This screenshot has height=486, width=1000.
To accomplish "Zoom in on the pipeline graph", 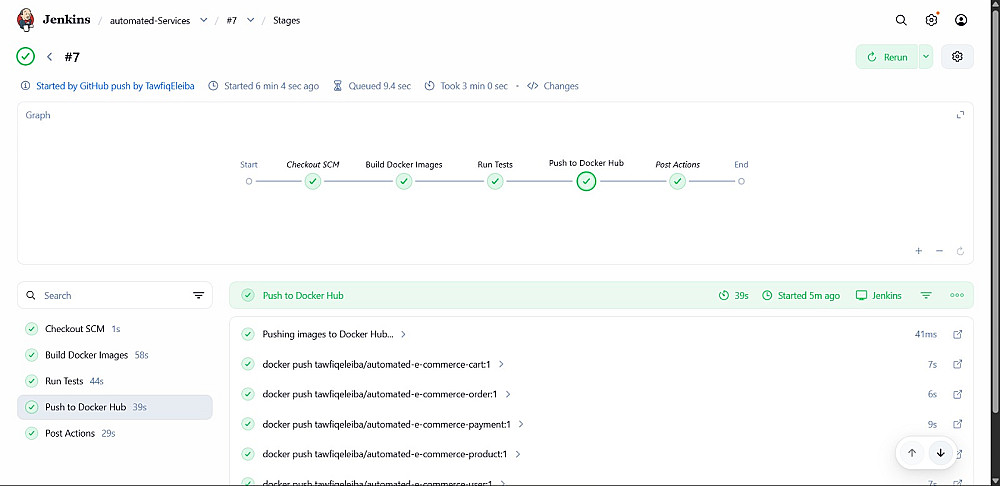I will 919,251.
